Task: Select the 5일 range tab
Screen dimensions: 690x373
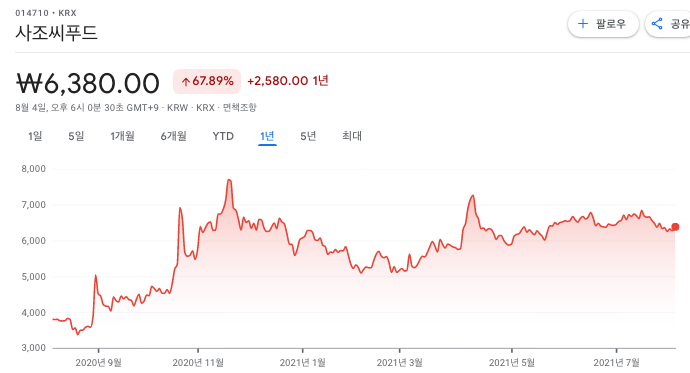Action: point(76,136)
